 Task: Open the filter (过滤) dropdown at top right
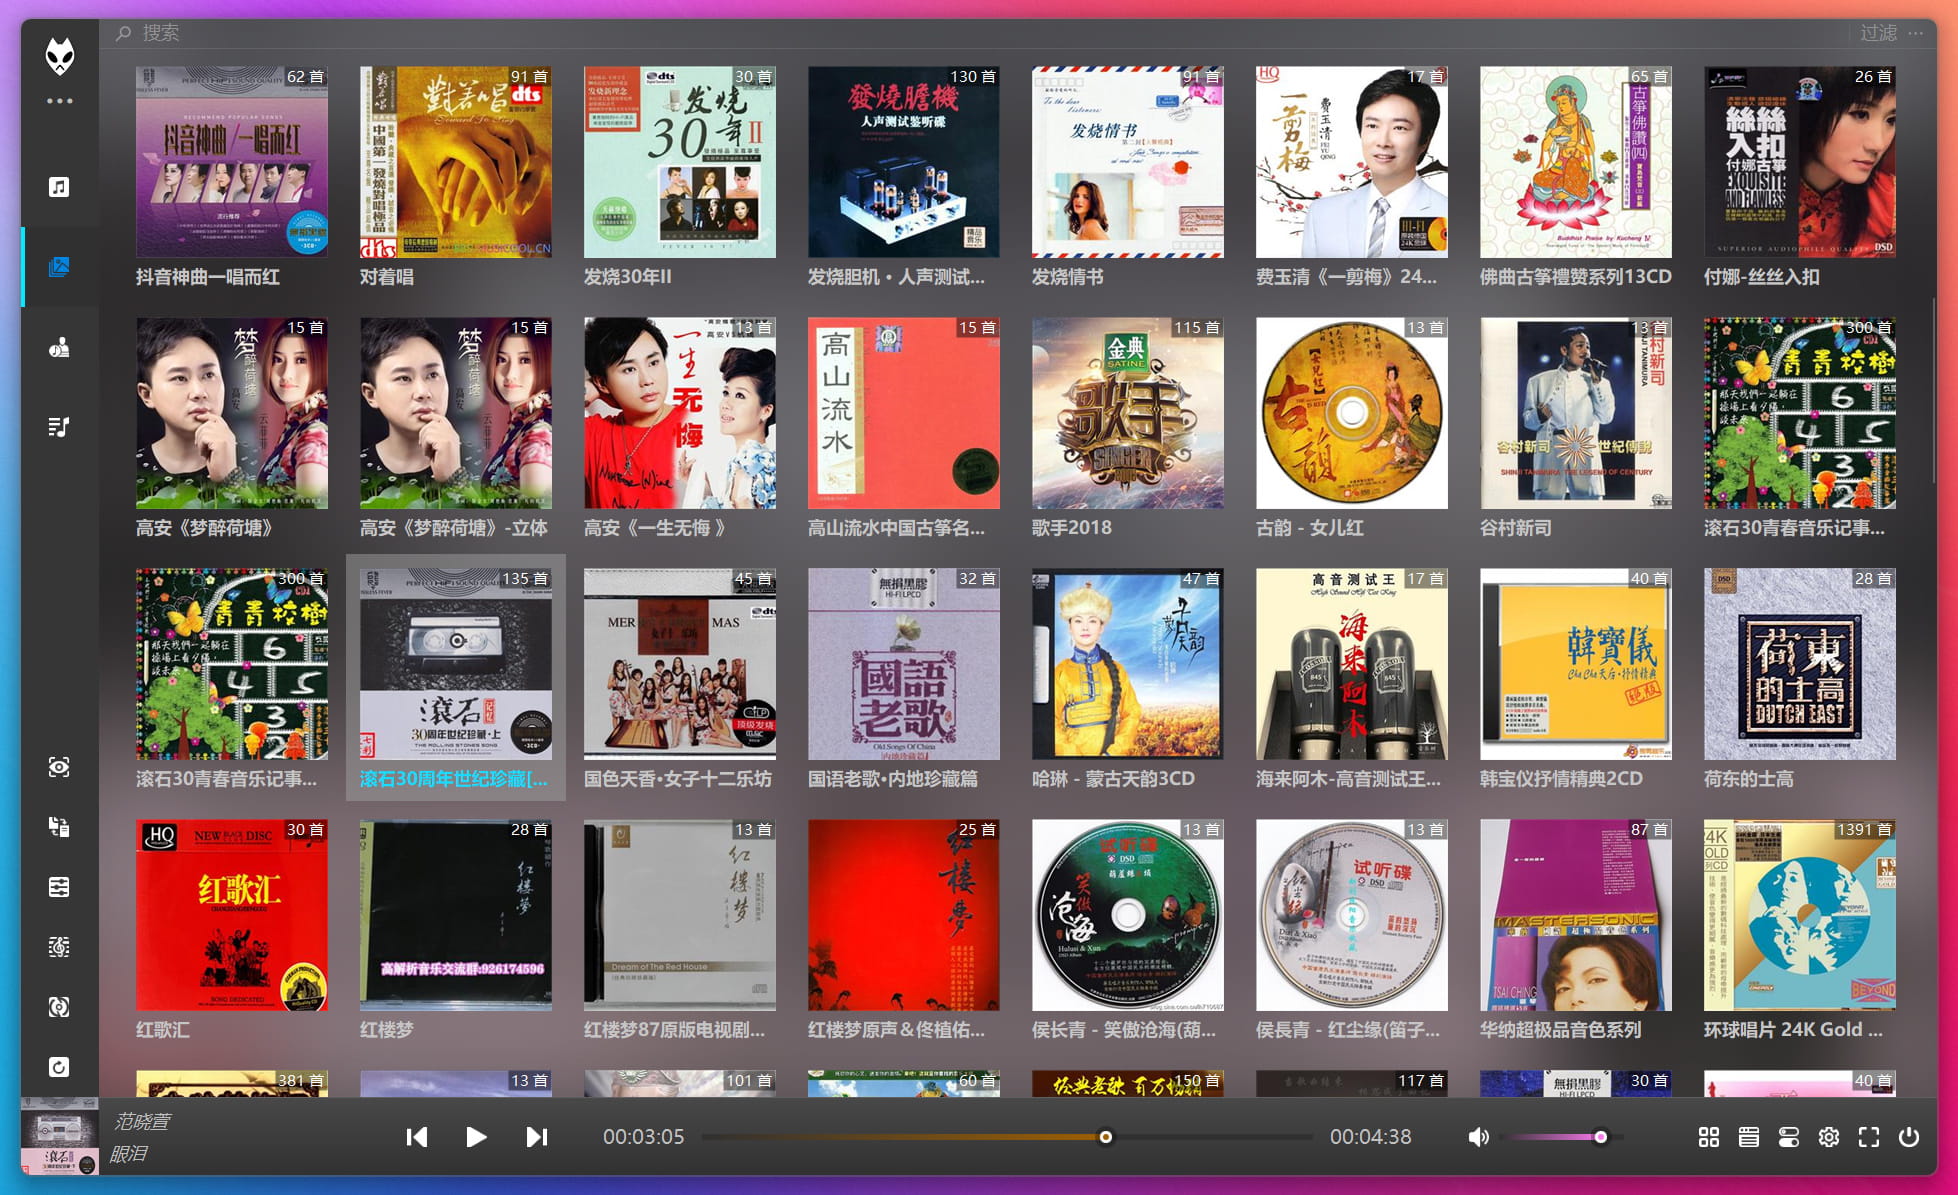(1877, 33)
